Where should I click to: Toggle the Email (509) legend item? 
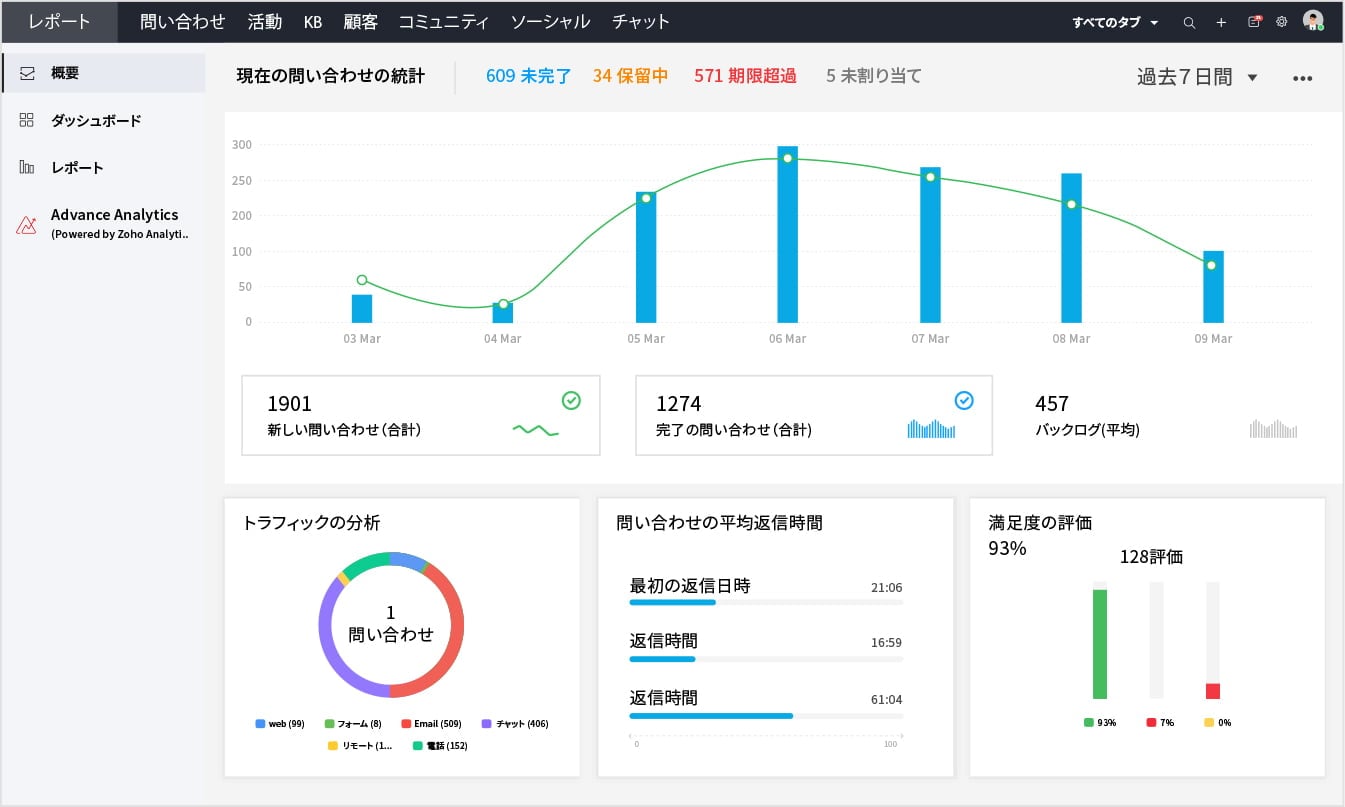(x=432, y=723)
